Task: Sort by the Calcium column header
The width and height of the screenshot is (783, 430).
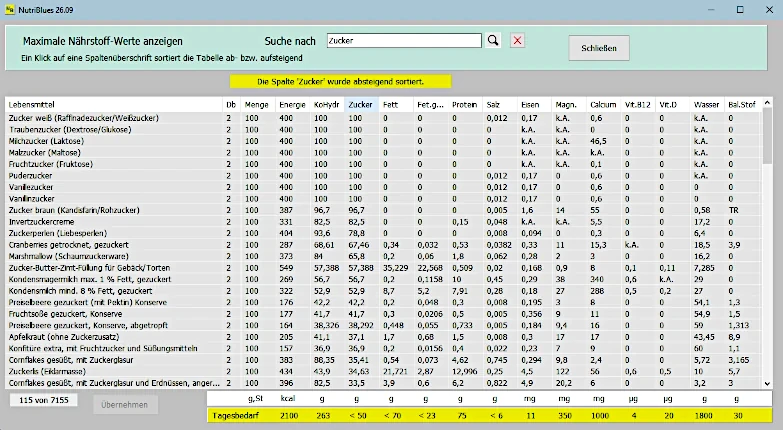Action: click(x=603, y=104)
